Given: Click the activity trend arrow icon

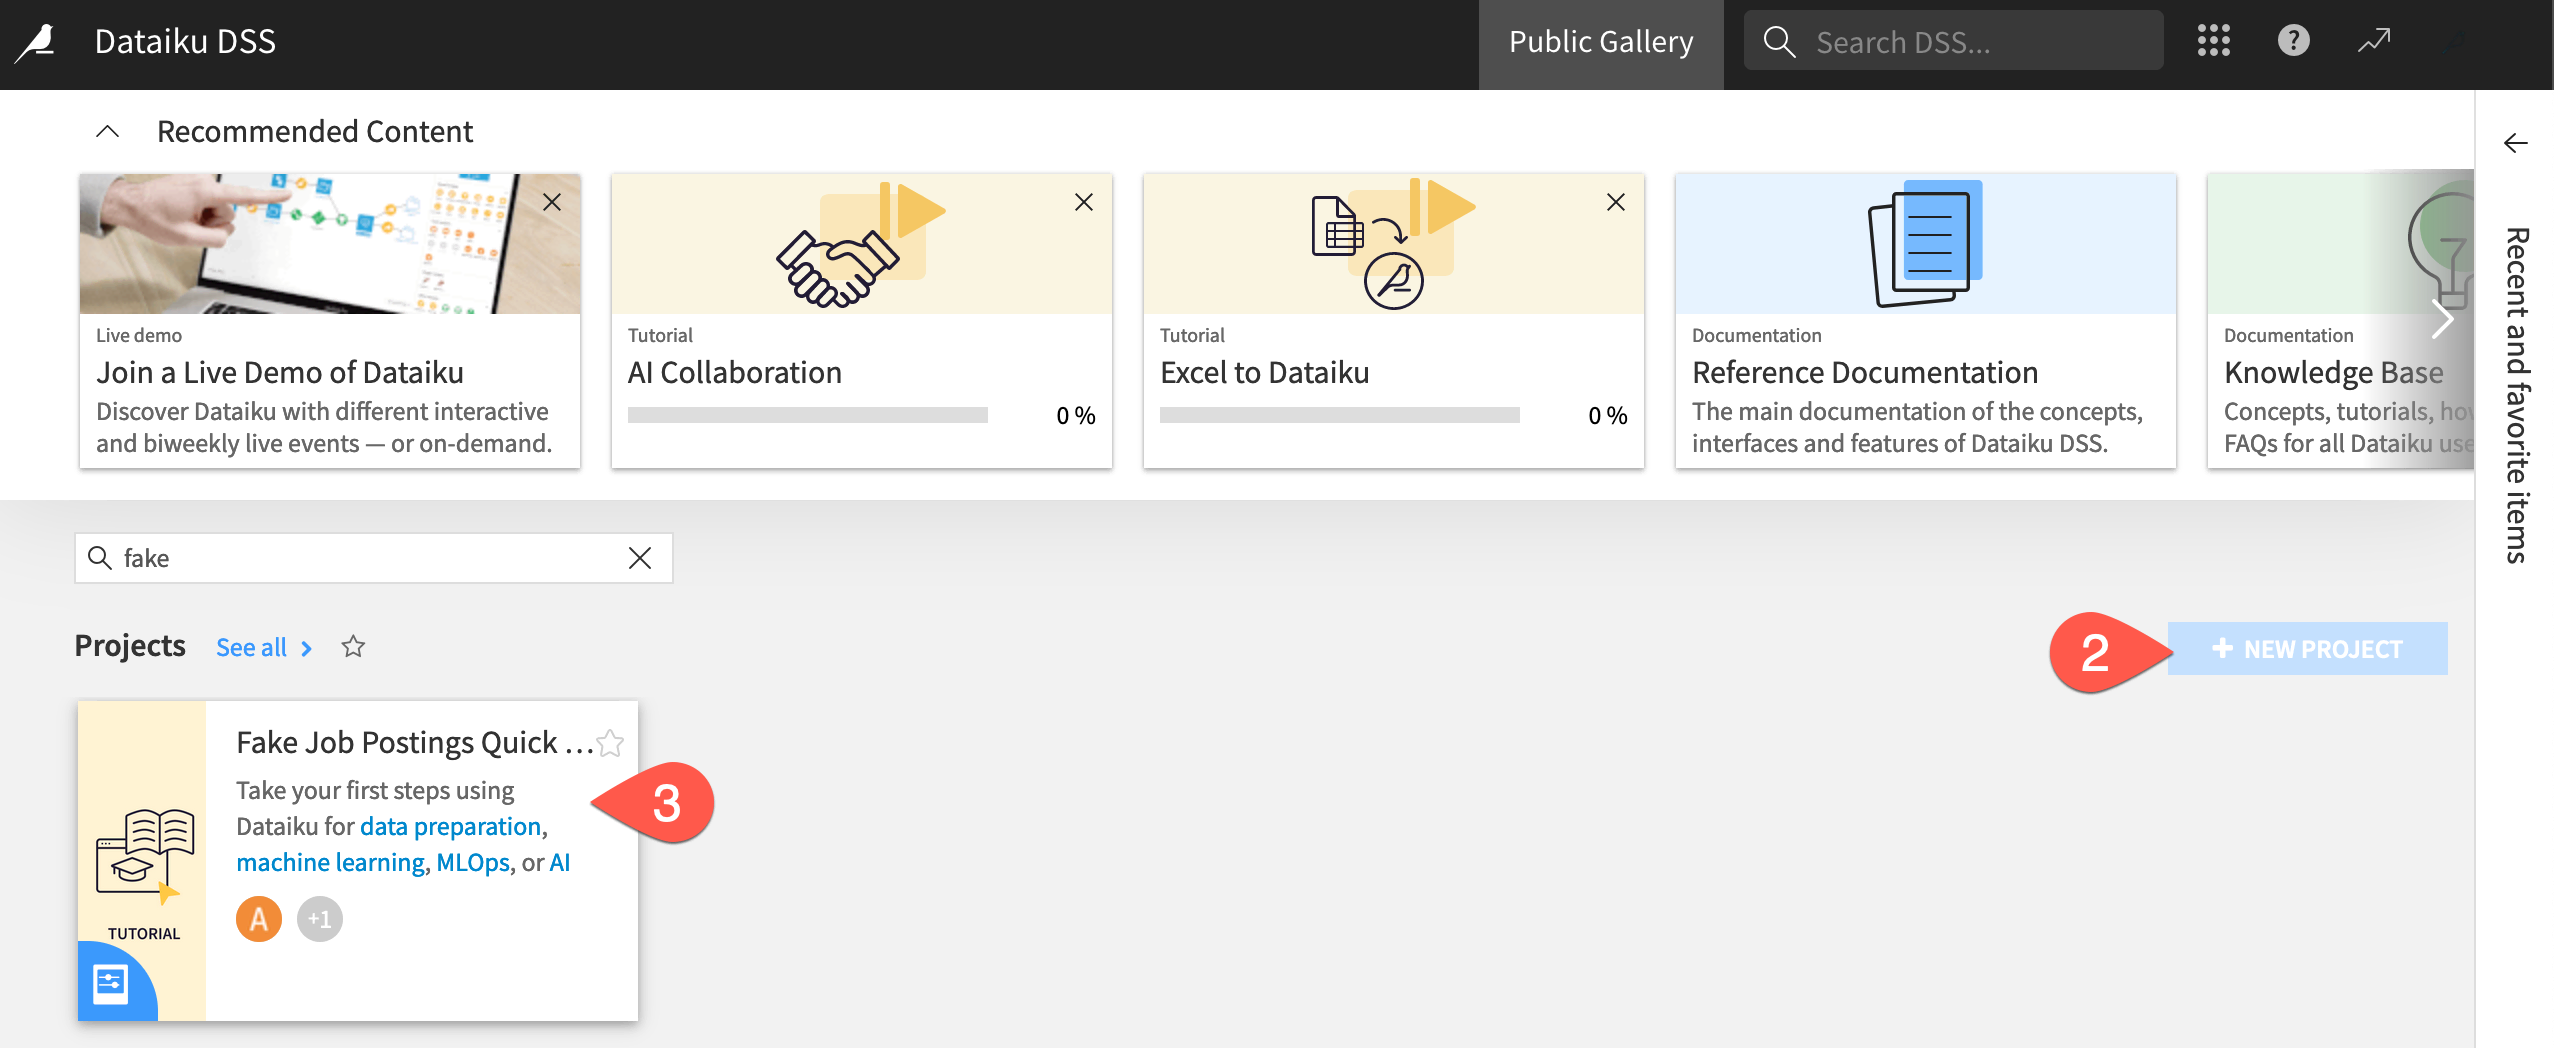Looking at the screenshot, I should point(2373,41).
